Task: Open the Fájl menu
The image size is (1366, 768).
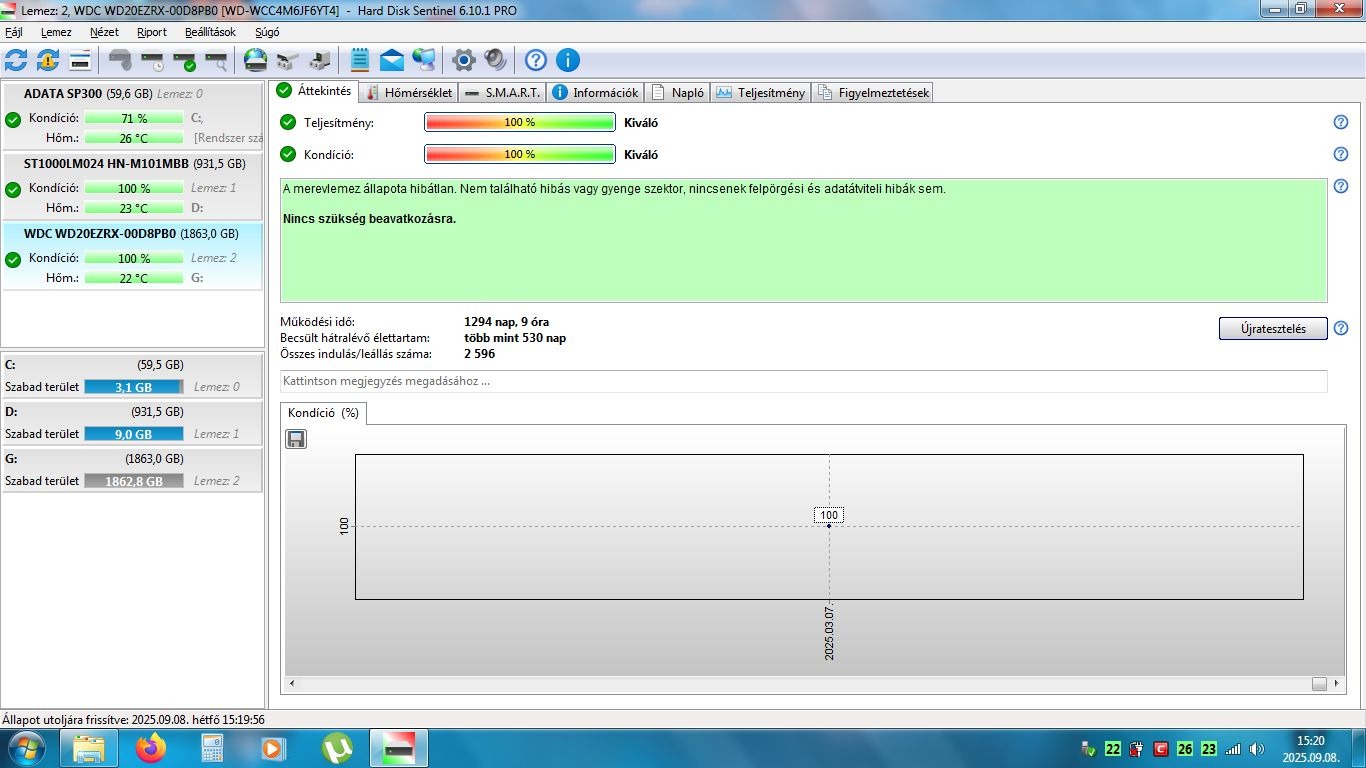Action: click(x=14, y=32)
